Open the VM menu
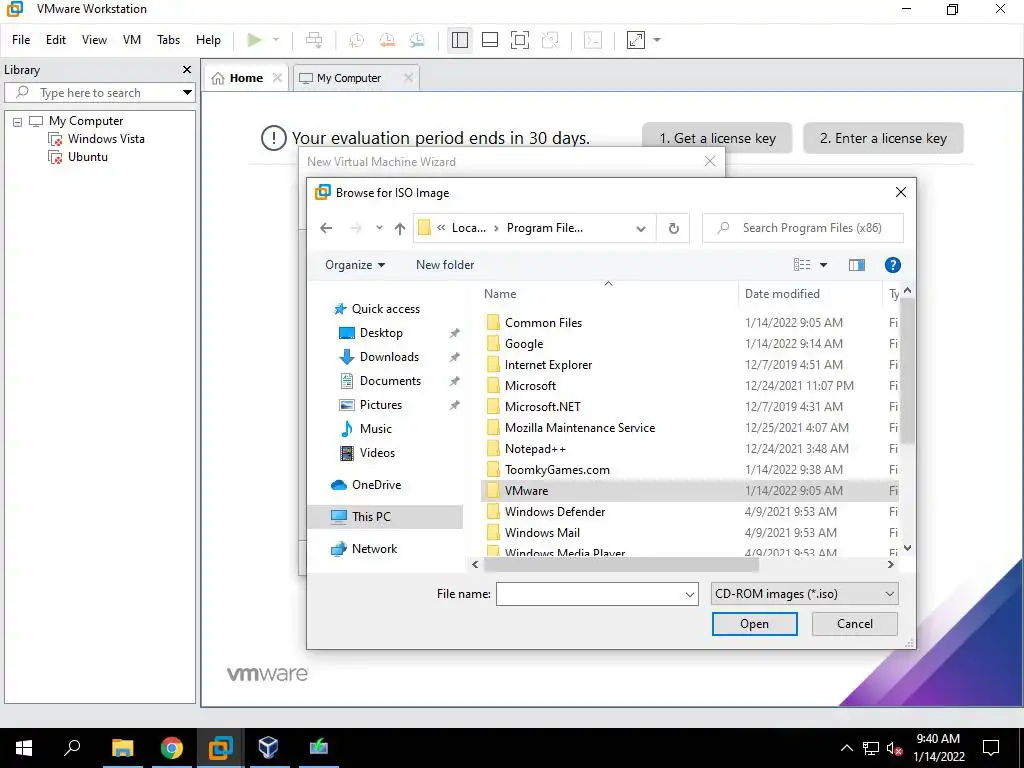Image resolution: width=1024 pixels, height=768 pixels. pyautogui.click(x=132, y=40)
